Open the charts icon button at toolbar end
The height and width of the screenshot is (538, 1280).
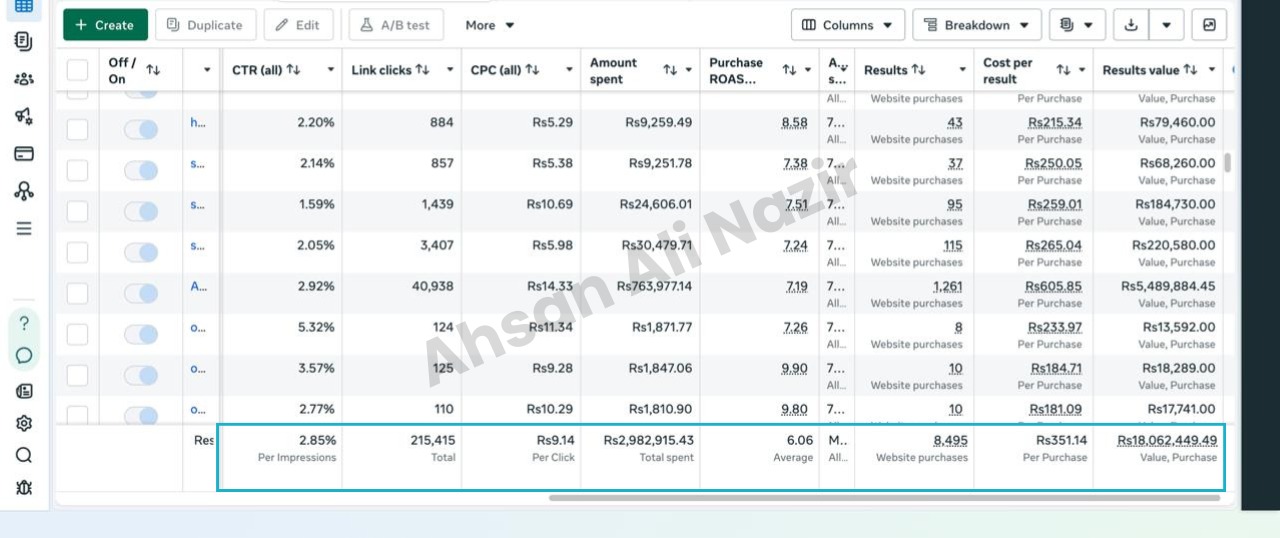pos(1209,25)
